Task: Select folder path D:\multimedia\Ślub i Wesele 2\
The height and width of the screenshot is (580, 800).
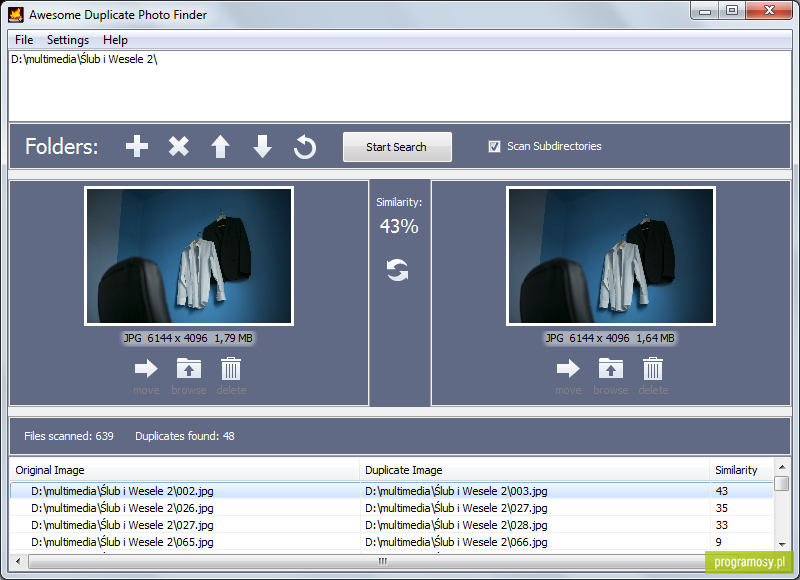Action: (x=84, y=59)
